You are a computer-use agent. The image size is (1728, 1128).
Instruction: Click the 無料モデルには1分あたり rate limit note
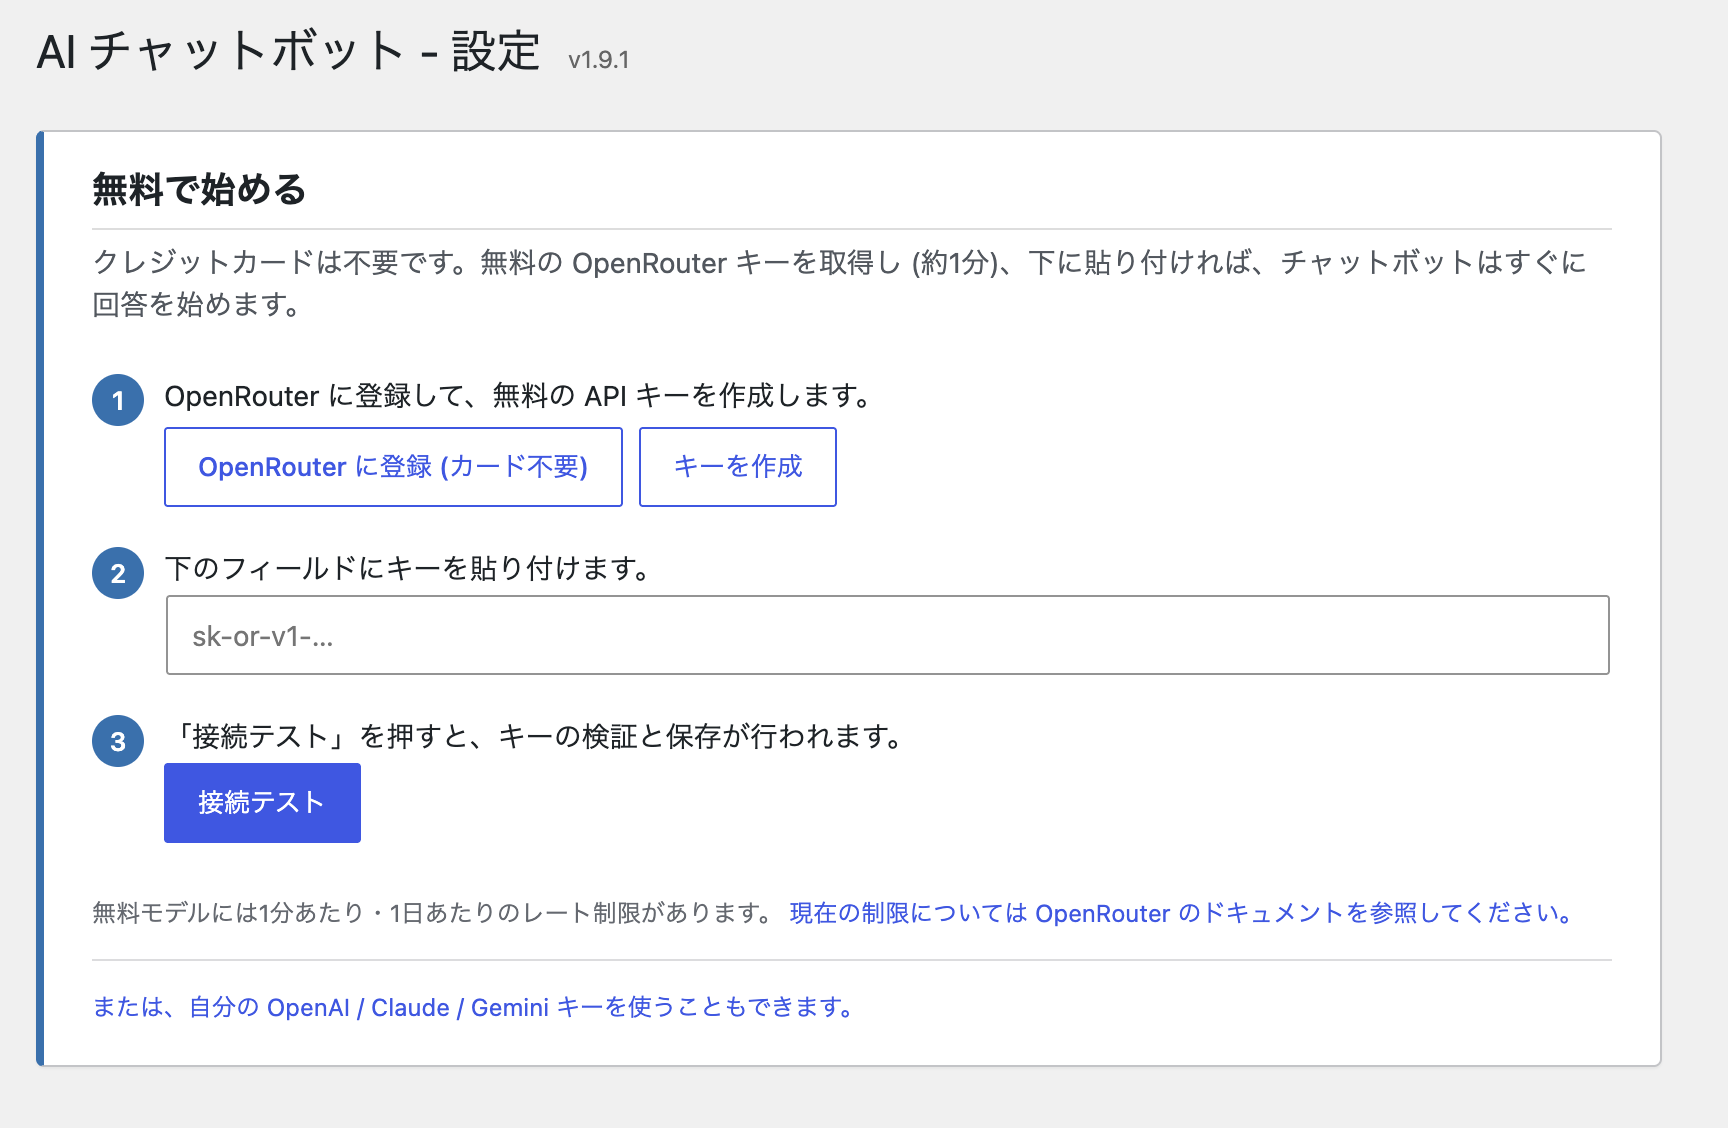(x=434, y=913)
